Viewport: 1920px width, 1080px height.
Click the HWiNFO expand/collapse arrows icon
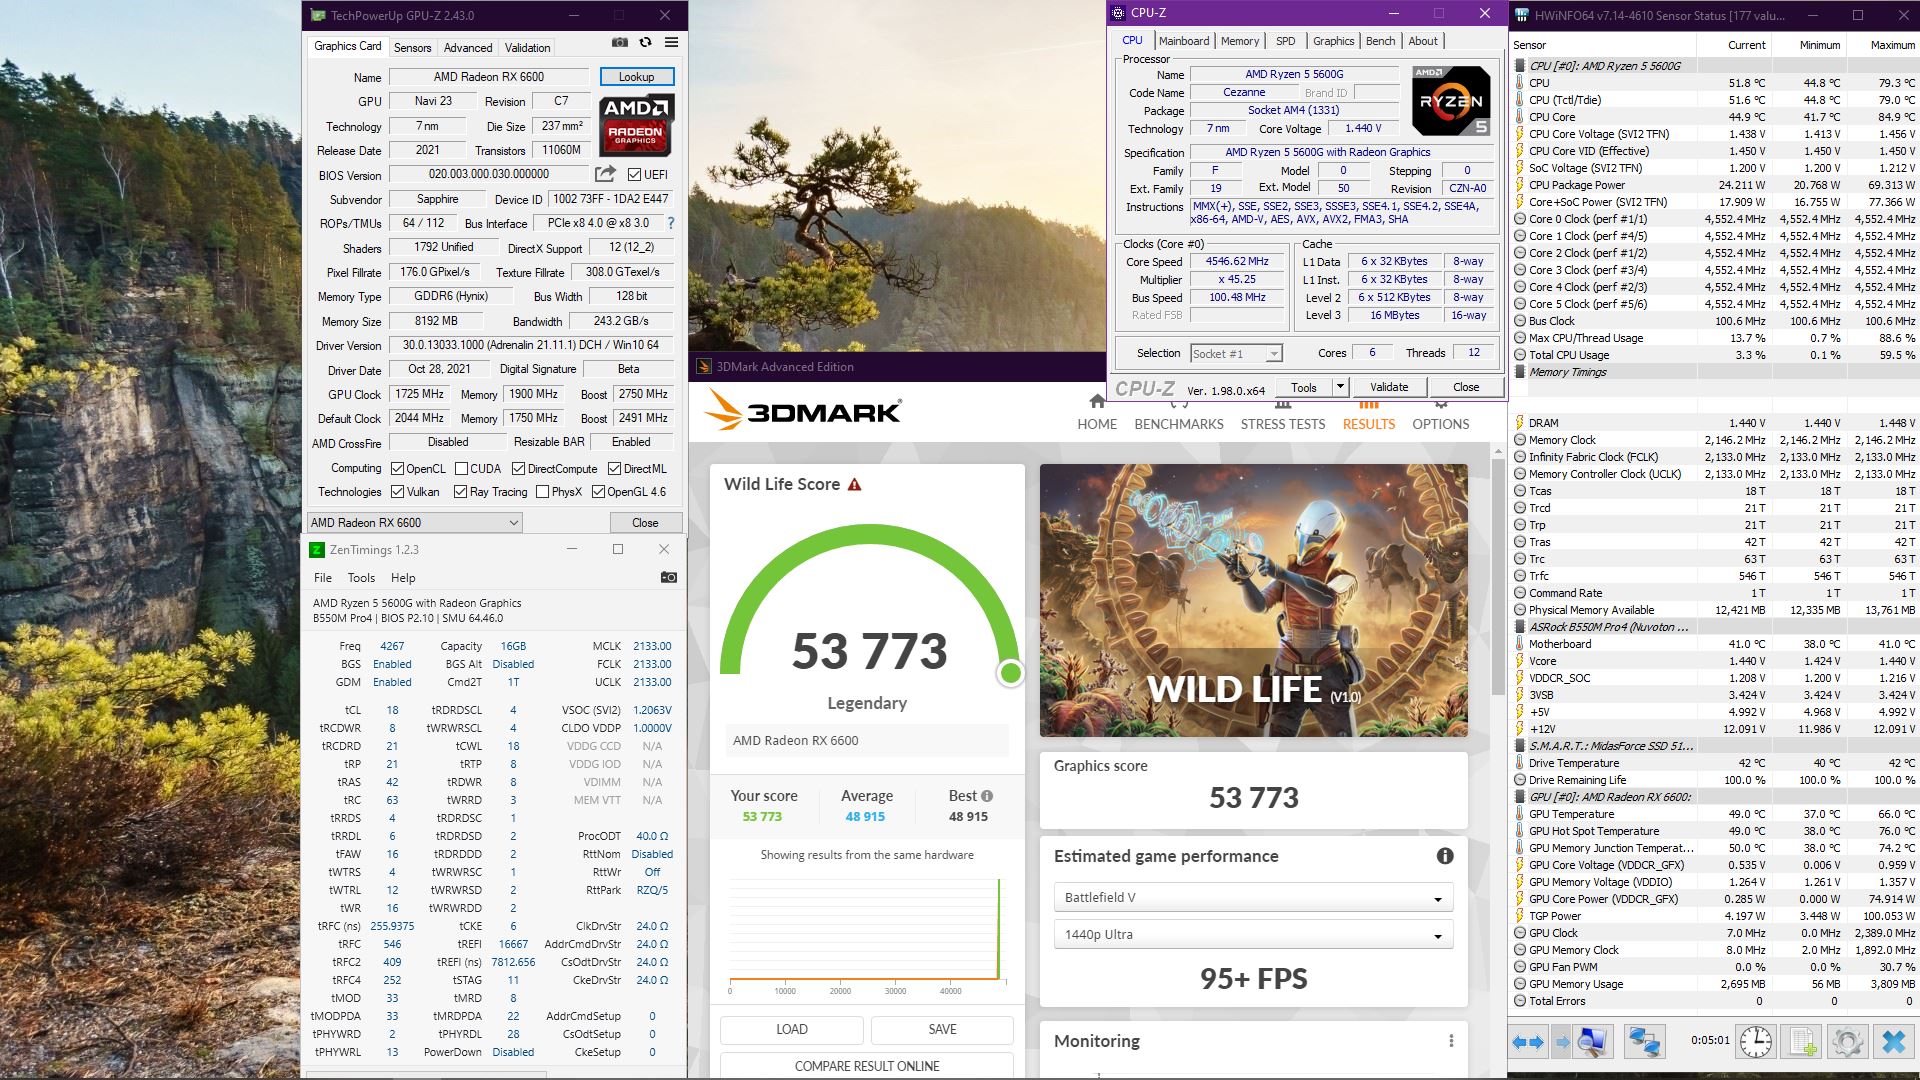click(1527, 1042)
